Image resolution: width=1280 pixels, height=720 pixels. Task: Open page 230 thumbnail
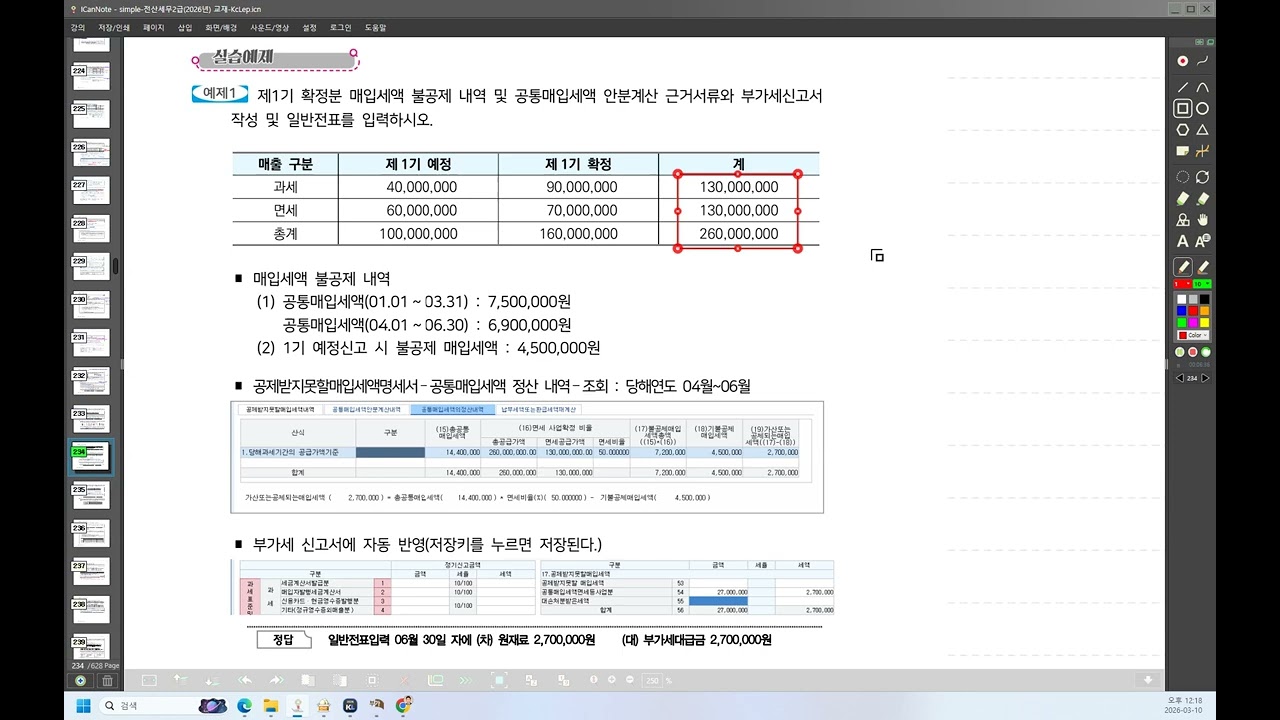point(90,303)
